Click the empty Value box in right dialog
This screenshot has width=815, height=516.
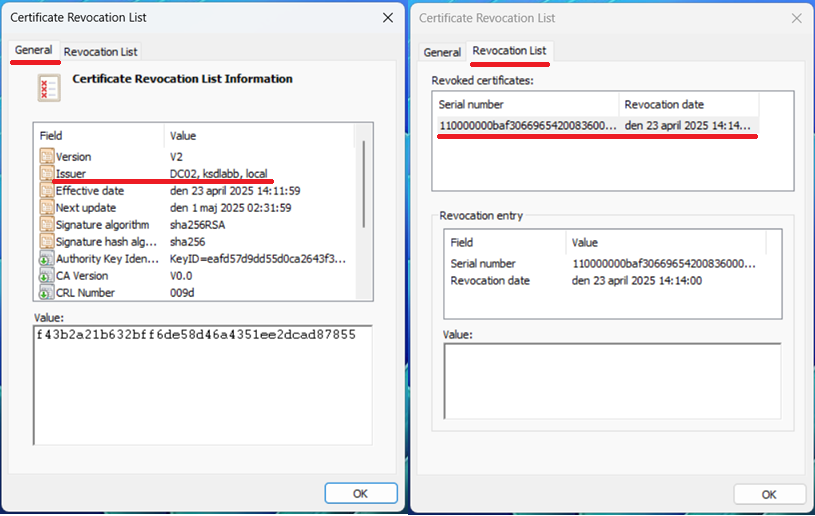pyautogui.click(x=612, y=381)
